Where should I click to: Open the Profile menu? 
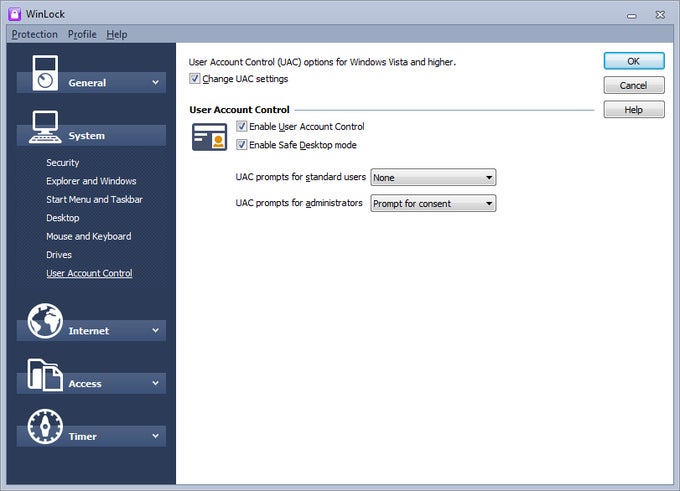pos(82,34)
